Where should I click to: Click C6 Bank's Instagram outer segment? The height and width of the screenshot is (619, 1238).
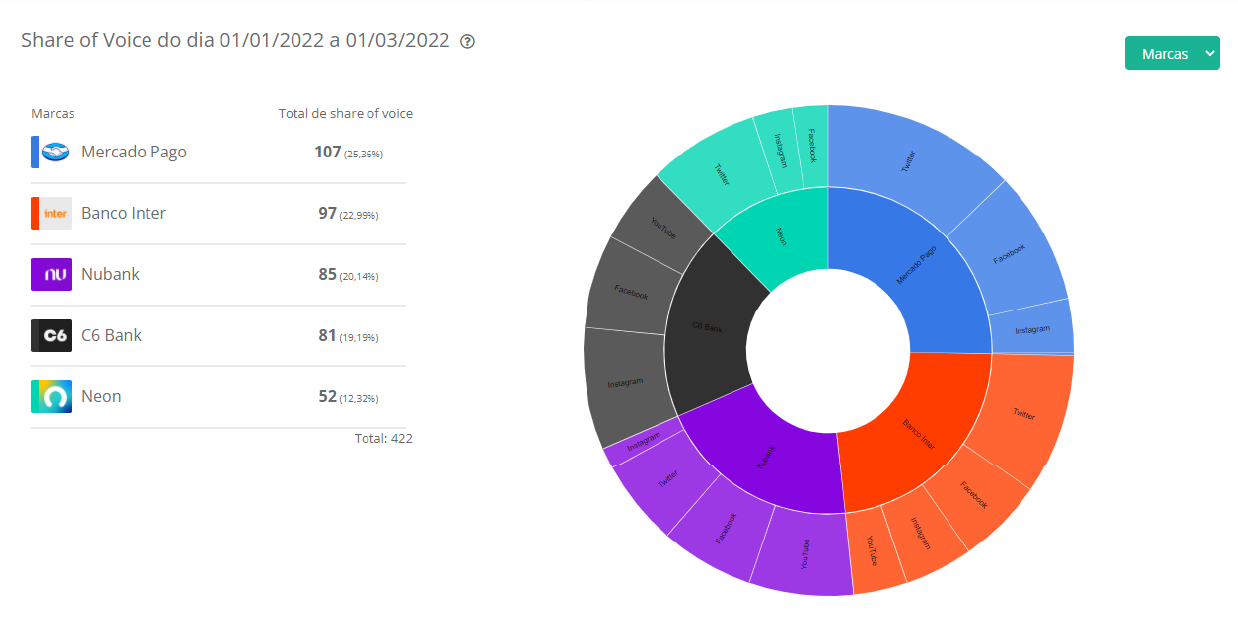tap(625, 385)
